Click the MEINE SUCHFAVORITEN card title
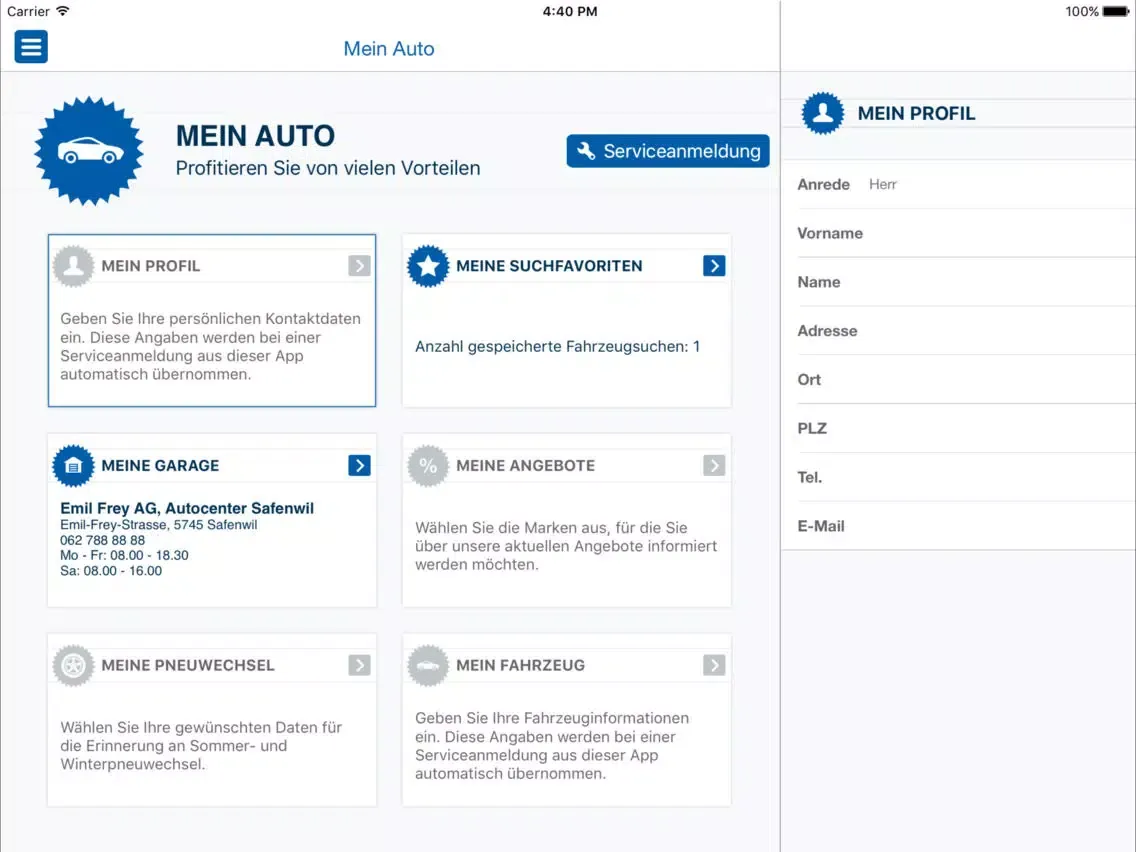Image resolution: width=1136 pixels, height=852 pixels. pyautogui.click(x=549, y=266)
